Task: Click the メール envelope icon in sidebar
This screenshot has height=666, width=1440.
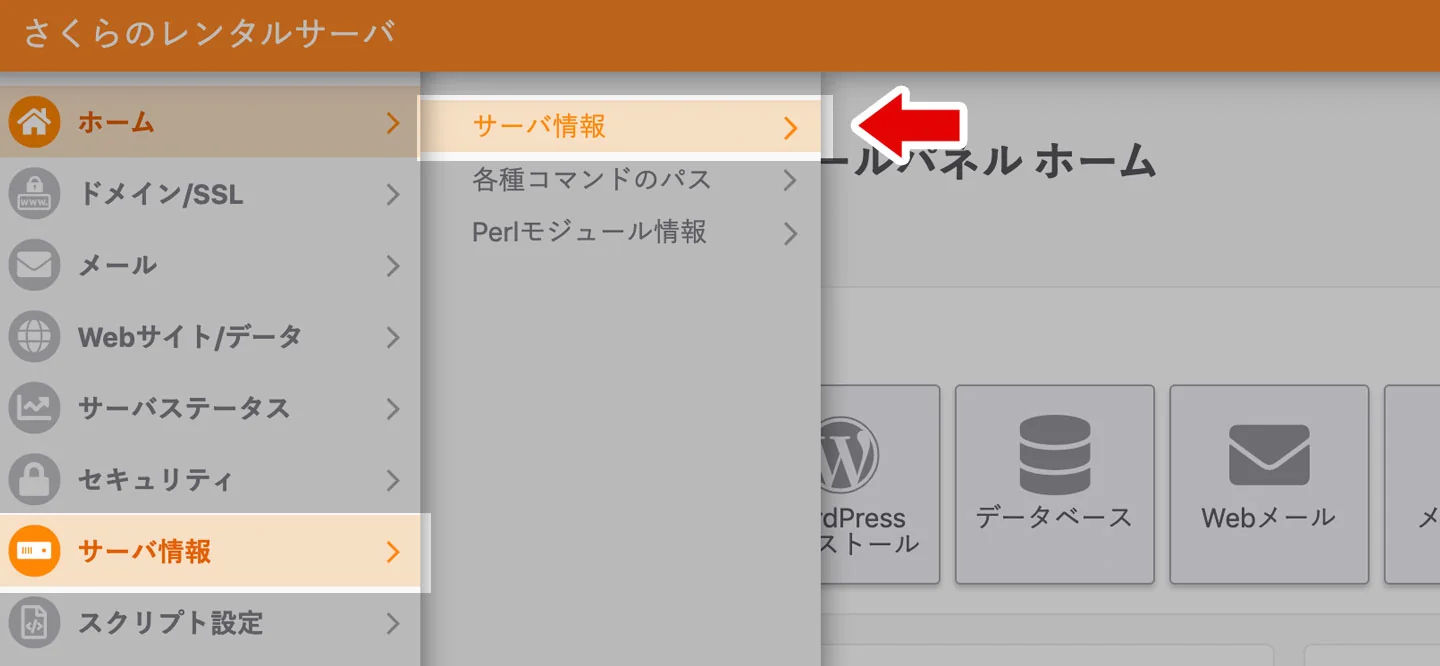Action: [x=34, y=265]
